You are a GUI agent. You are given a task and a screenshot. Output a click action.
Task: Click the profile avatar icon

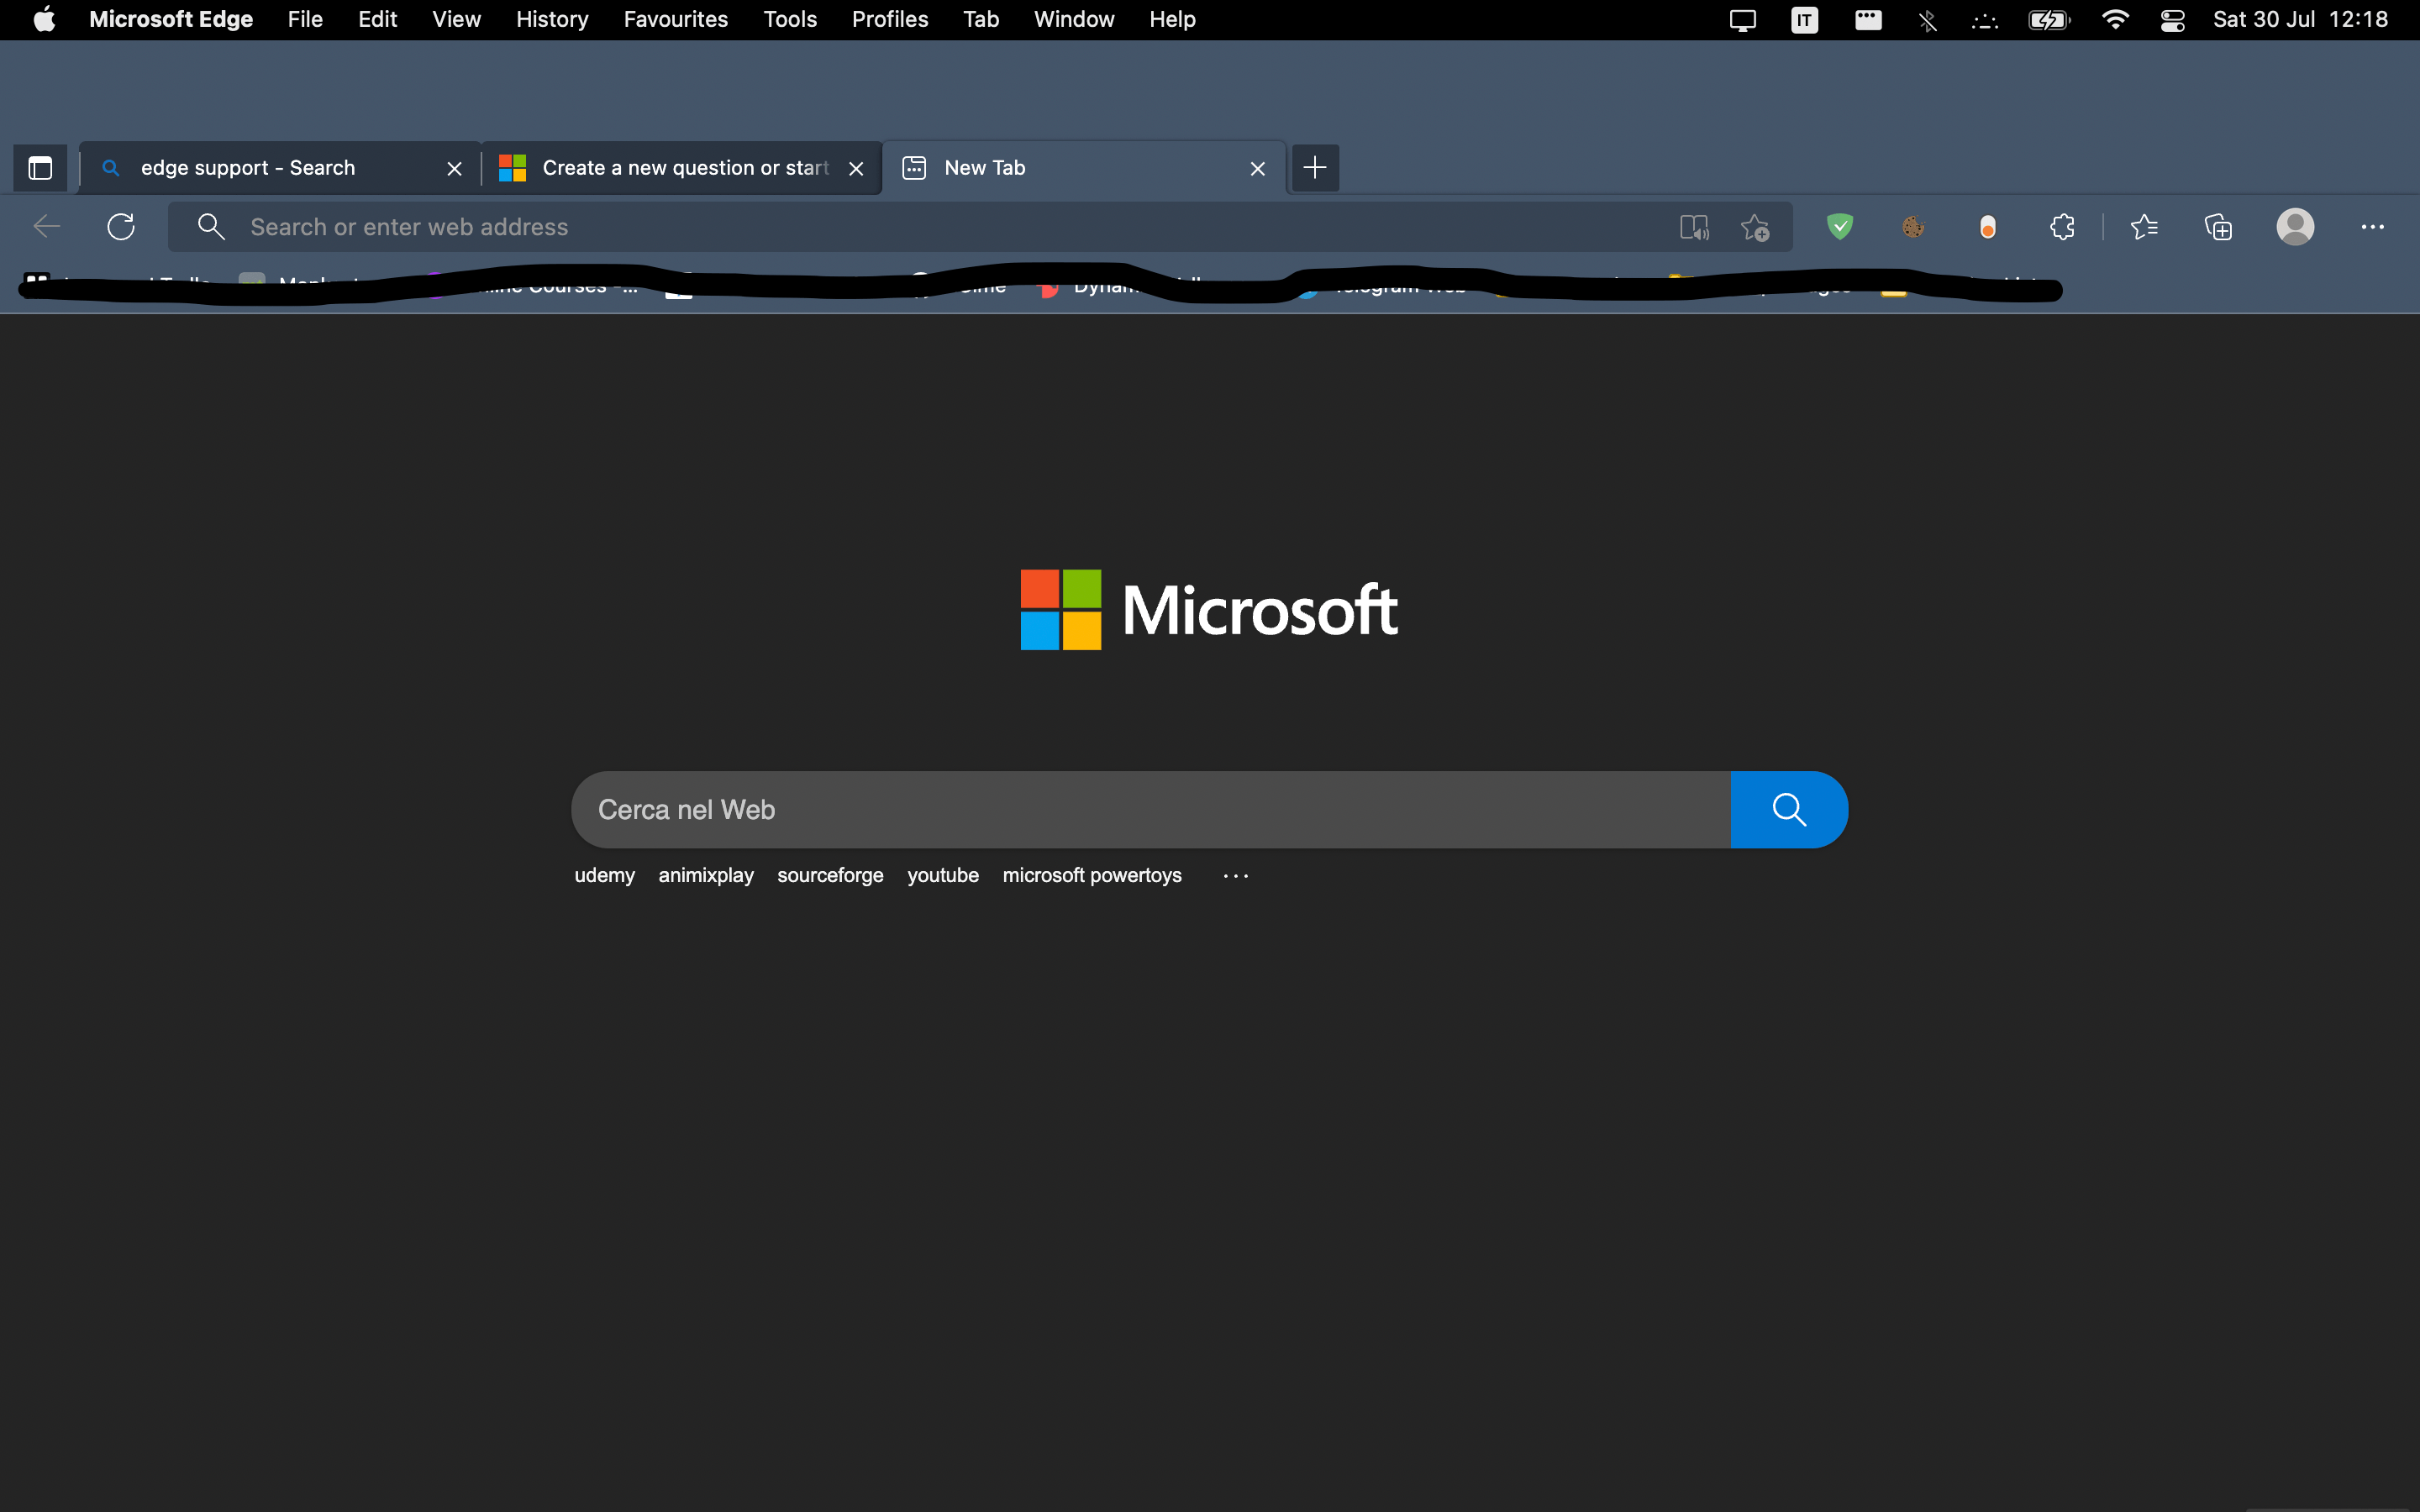2295,227
